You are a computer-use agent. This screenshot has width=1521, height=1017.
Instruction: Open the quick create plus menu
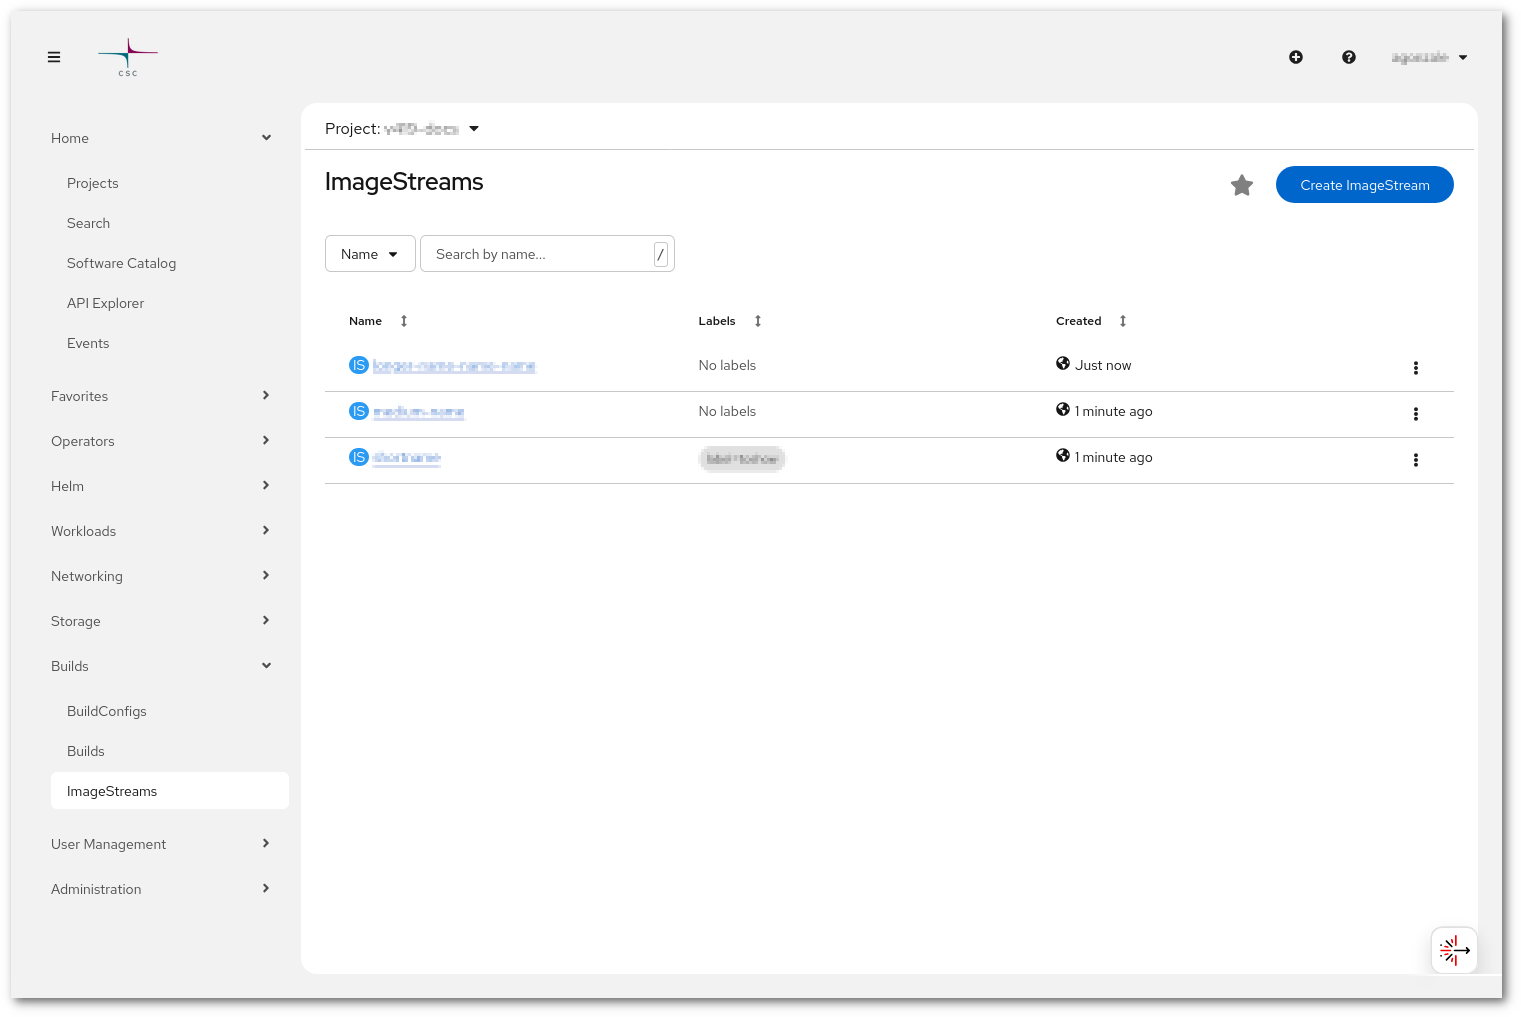tap(1295, 57)
